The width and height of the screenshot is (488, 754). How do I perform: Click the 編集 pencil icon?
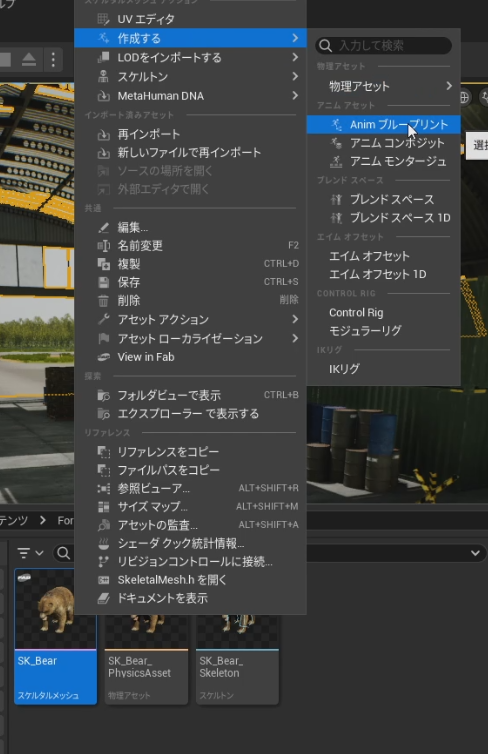coord(103,227)
